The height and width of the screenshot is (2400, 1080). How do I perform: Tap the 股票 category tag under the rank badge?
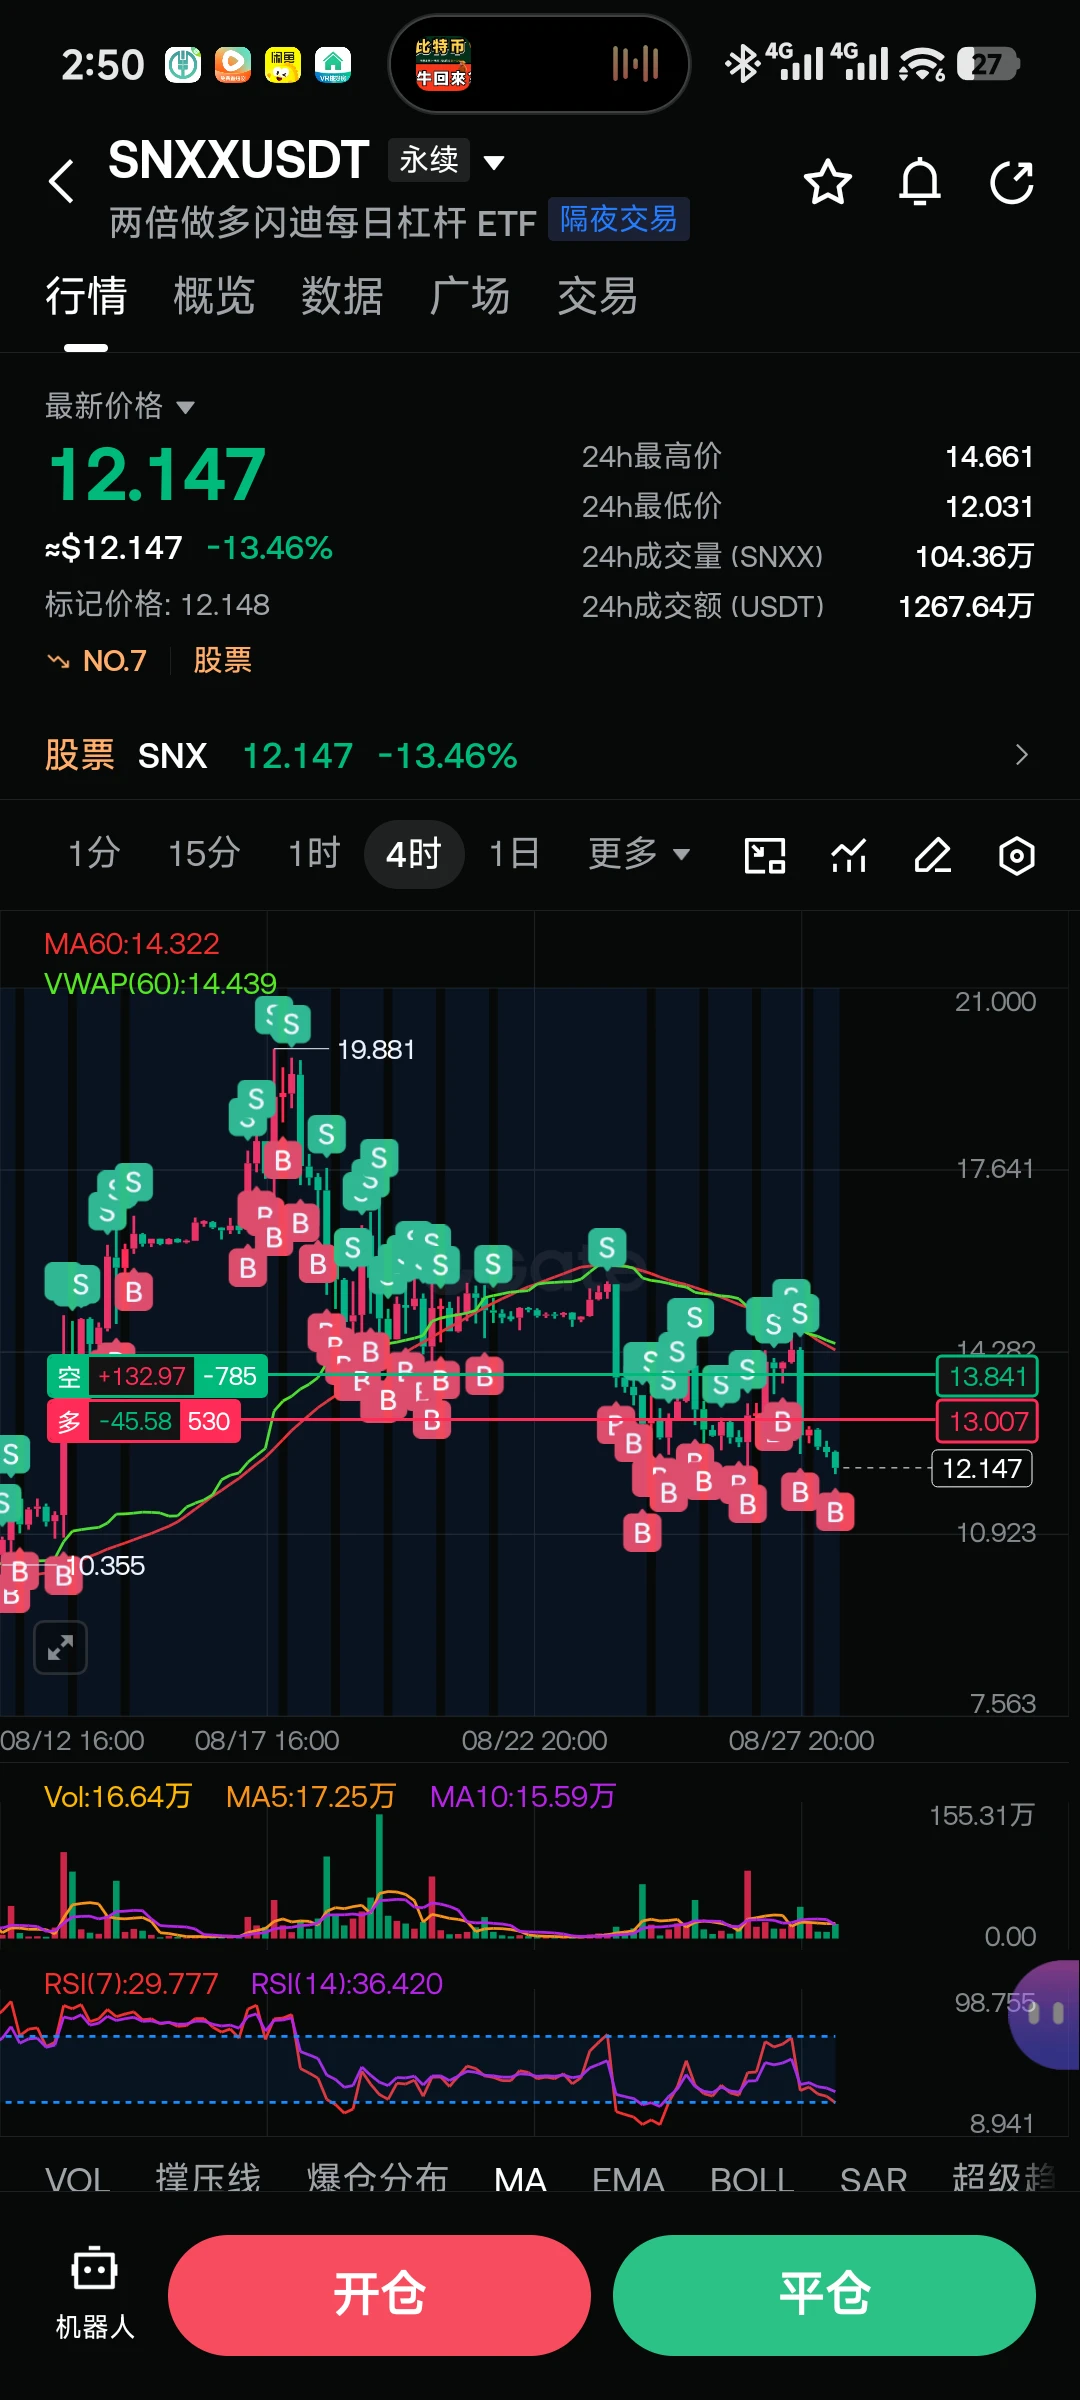(222, 661)
